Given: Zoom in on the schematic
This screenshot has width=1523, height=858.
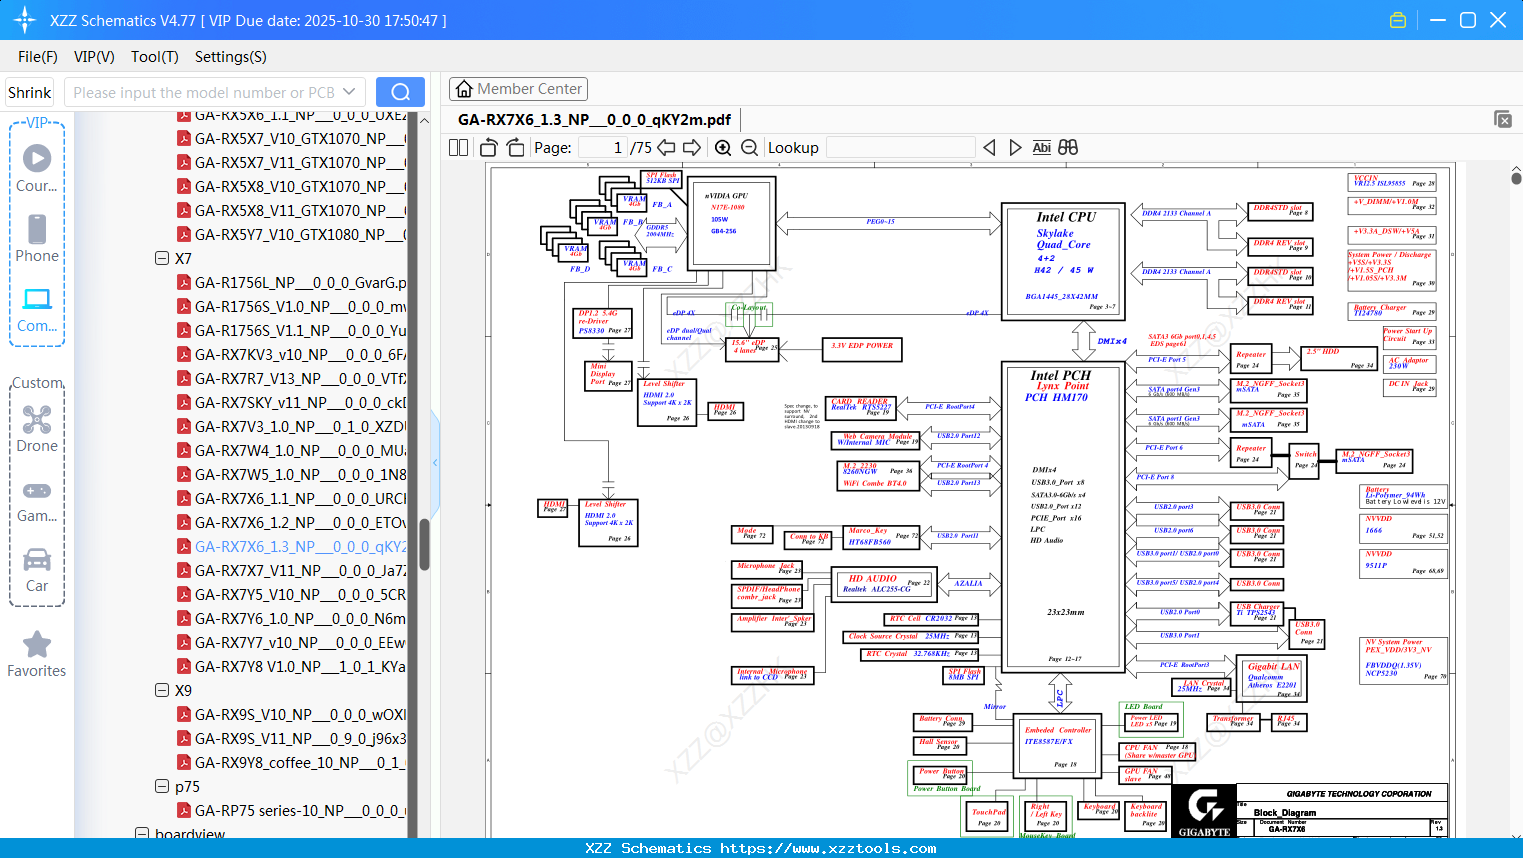Looking at the screenshot, I should point(723,147).
